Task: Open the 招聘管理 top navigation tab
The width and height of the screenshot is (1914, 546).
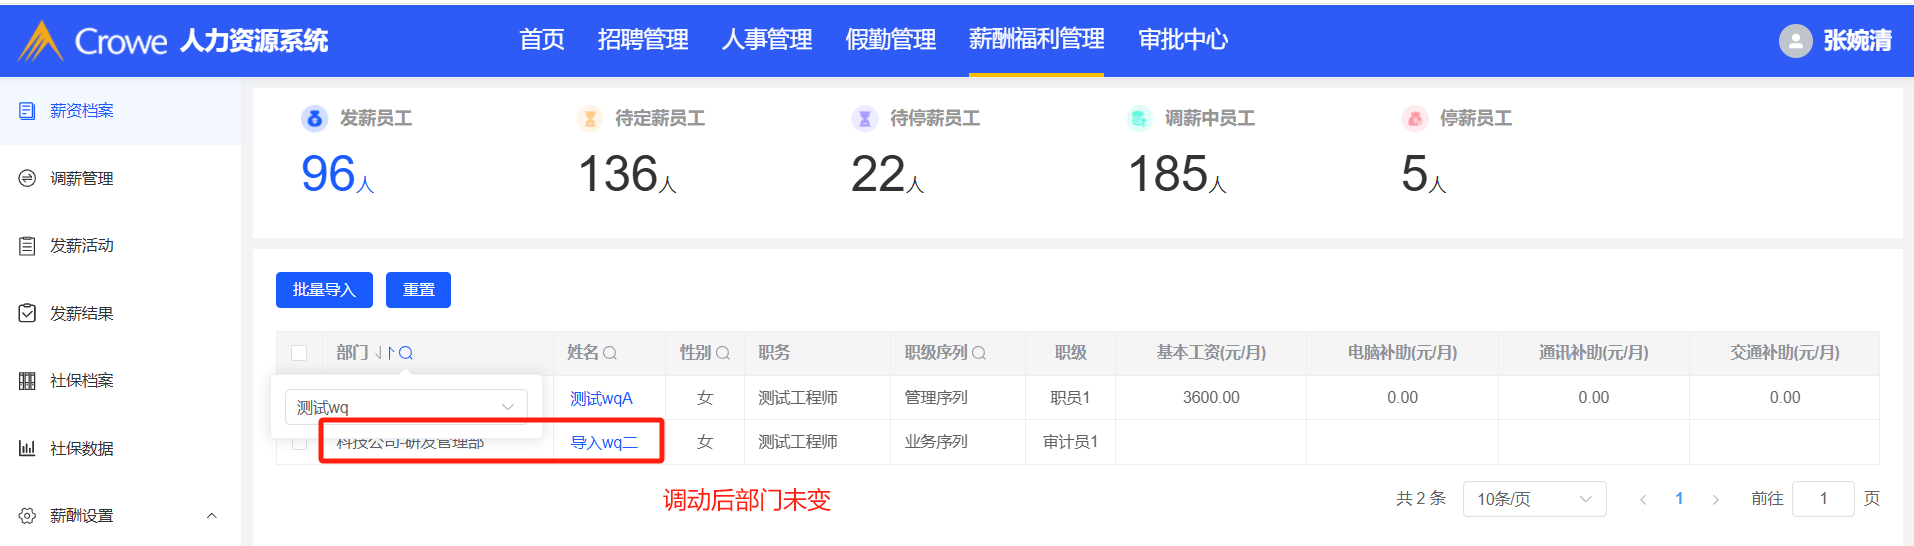Action: coord(643,40)
